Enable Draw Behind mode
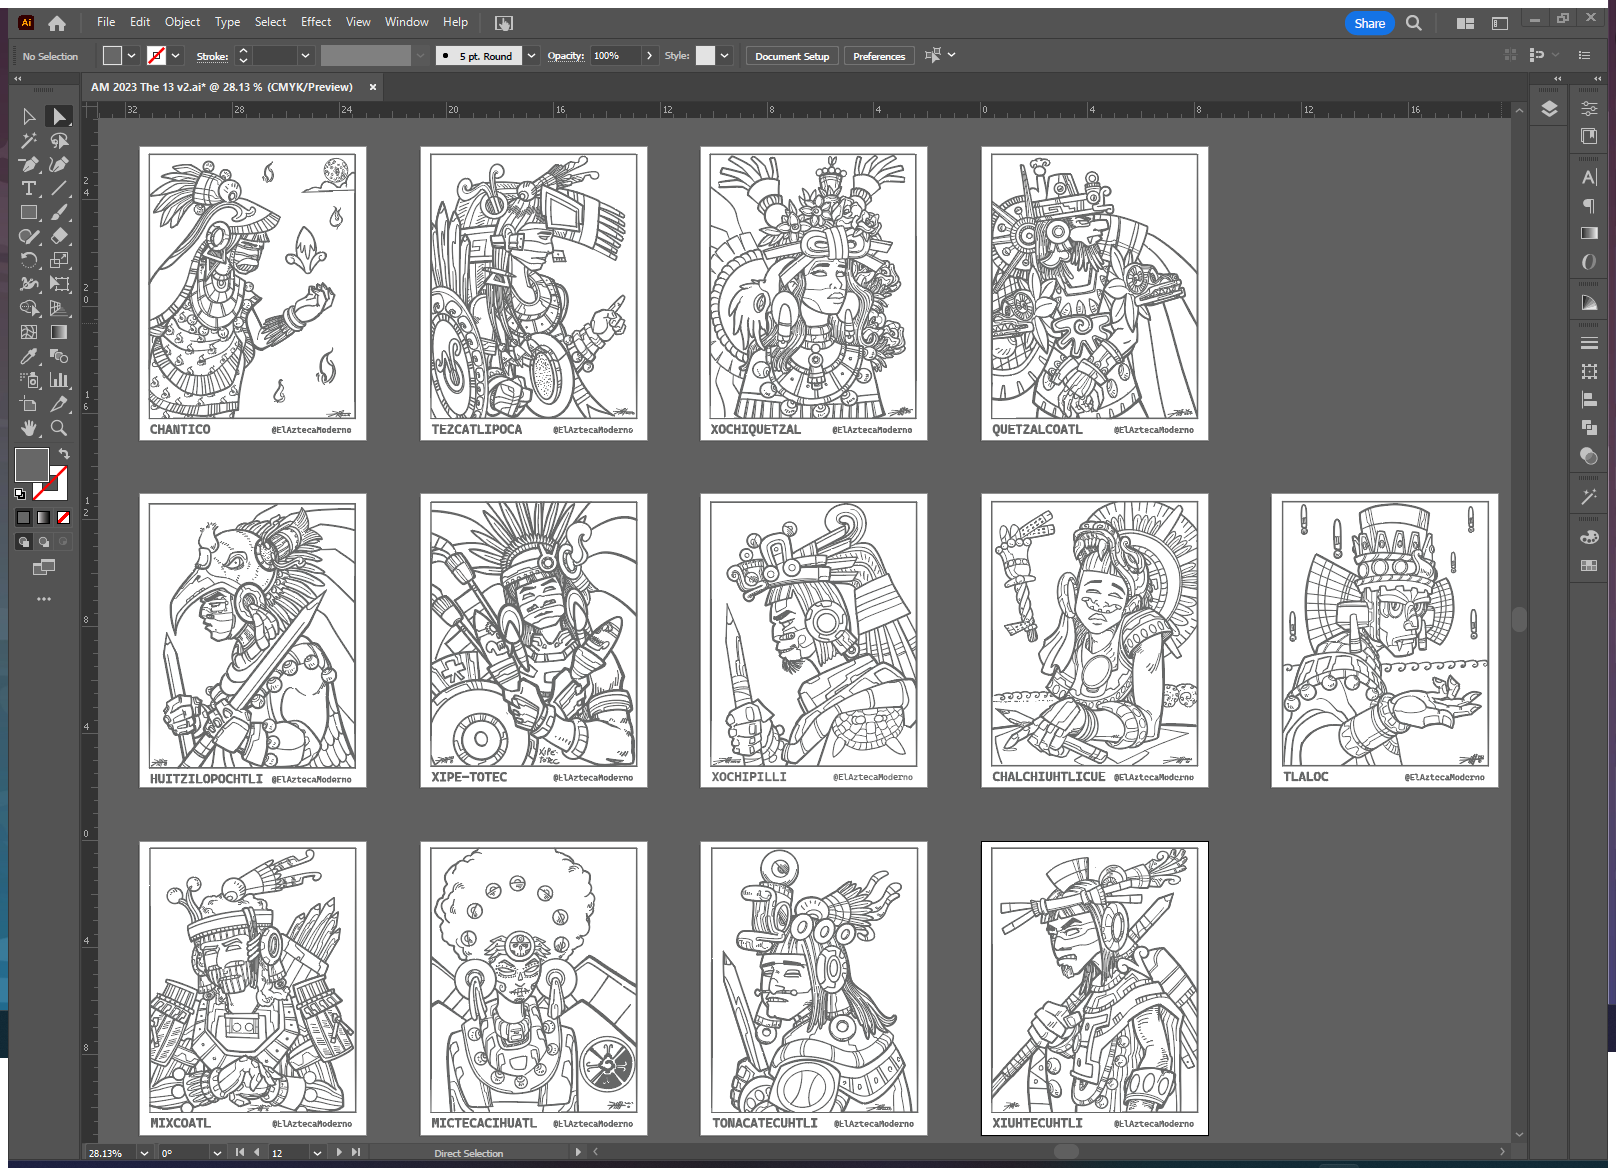The height and width of the screenshot is (1168, 1616). pos(43,542)
